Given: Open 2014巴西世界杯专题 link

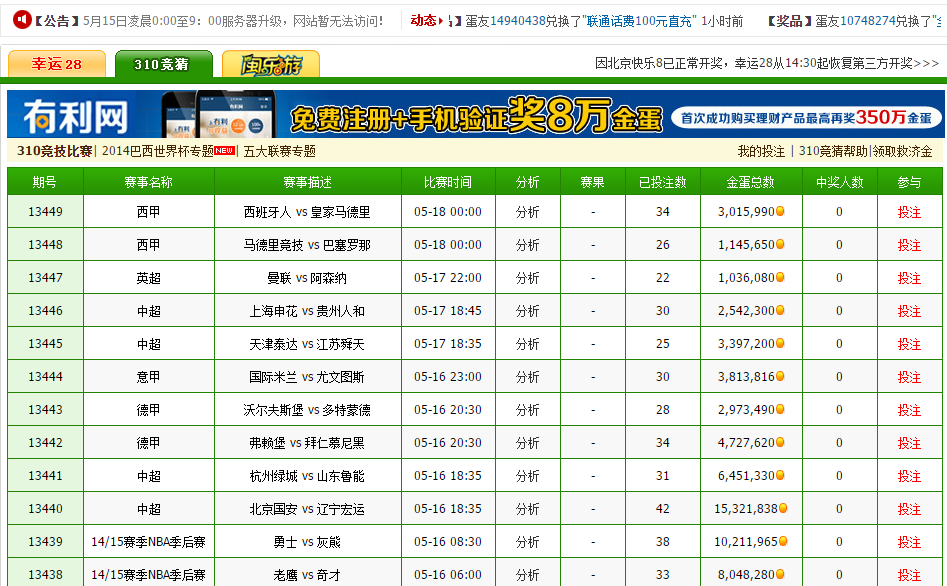Looking at the screenshot, I should (158, 151).
